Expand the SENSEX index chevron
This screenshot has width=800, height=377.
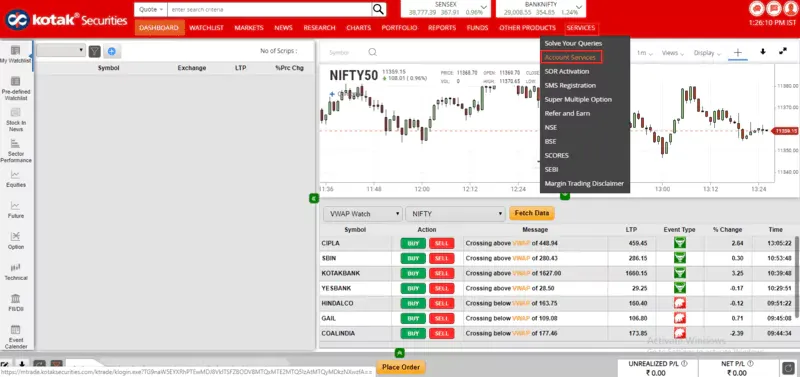coord(484,7)
